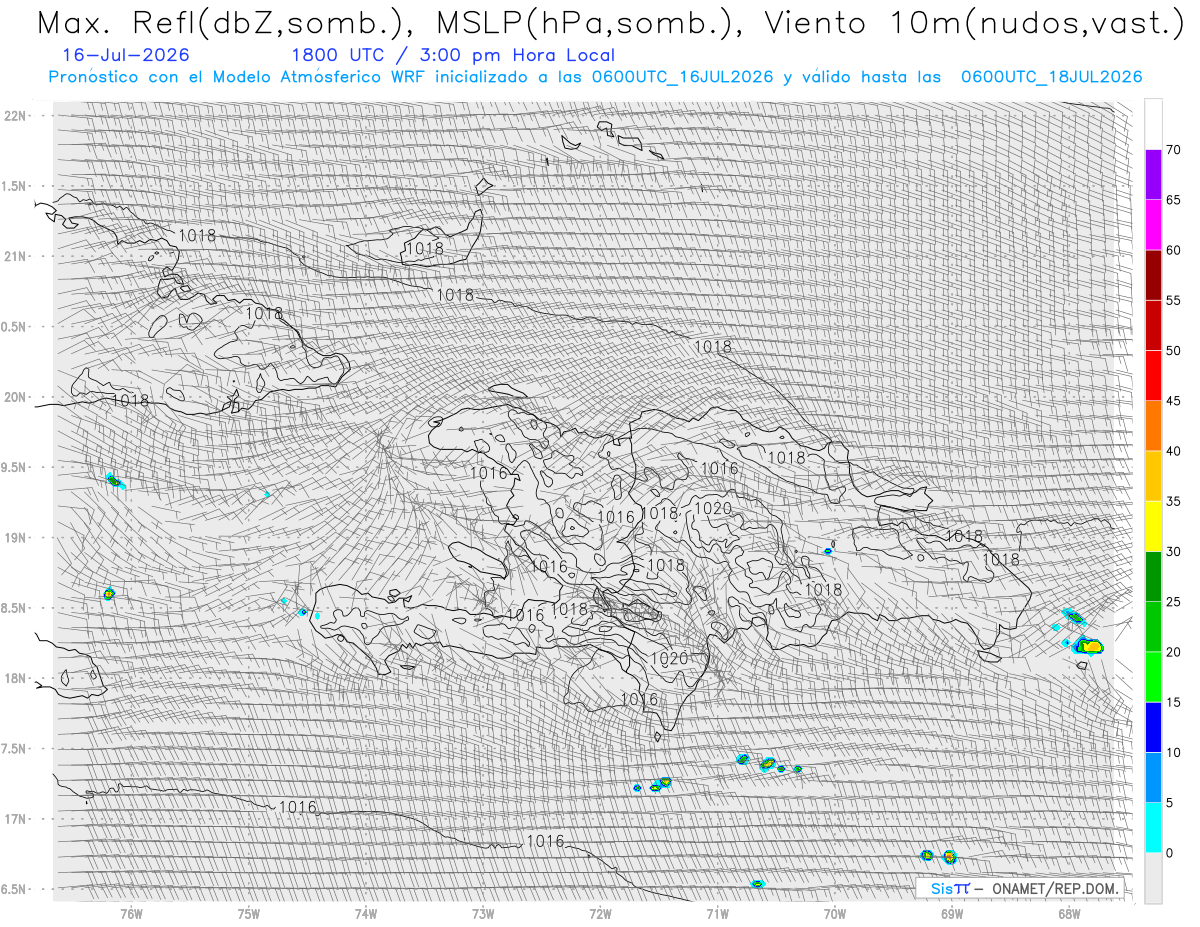The height and width of the screenshot is (927, 1200).
Task: Click the 1020 isobar label just above 19N
Action: coord(713,509)
